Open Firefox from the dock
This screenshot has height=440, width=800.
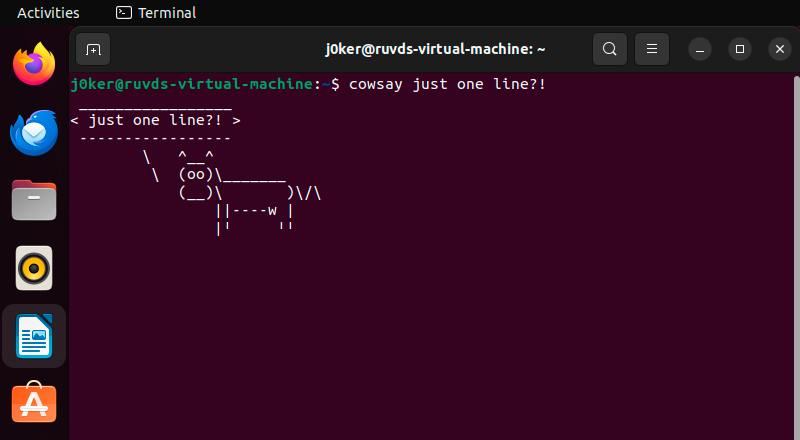click(x=34, y=64)
